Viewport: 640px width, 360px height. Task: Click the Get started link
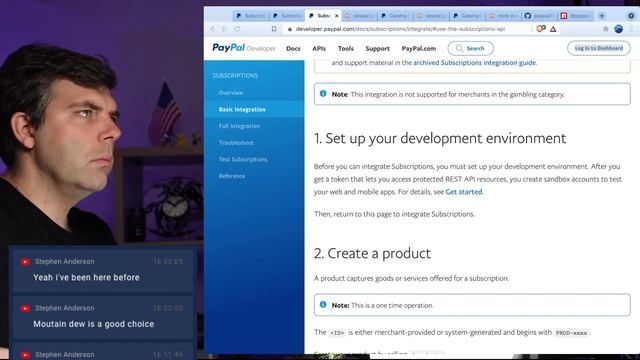[464, 191]
